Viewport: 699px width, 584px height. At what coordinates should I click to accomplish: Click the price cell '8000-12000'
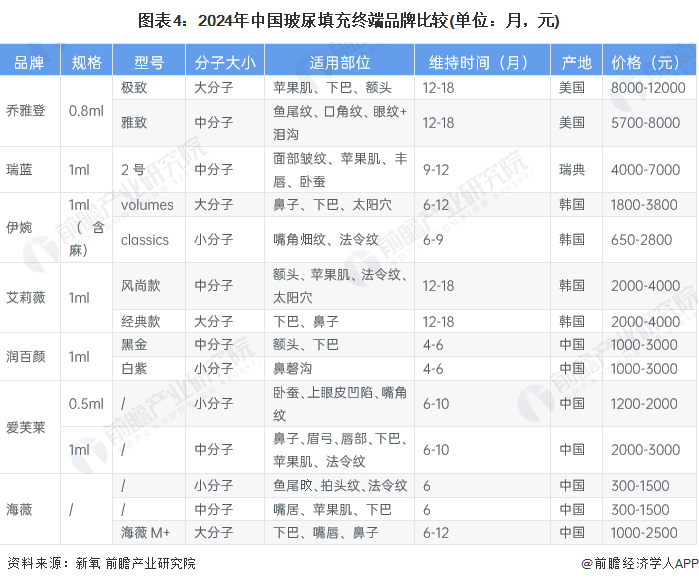(x=648, y=87)
